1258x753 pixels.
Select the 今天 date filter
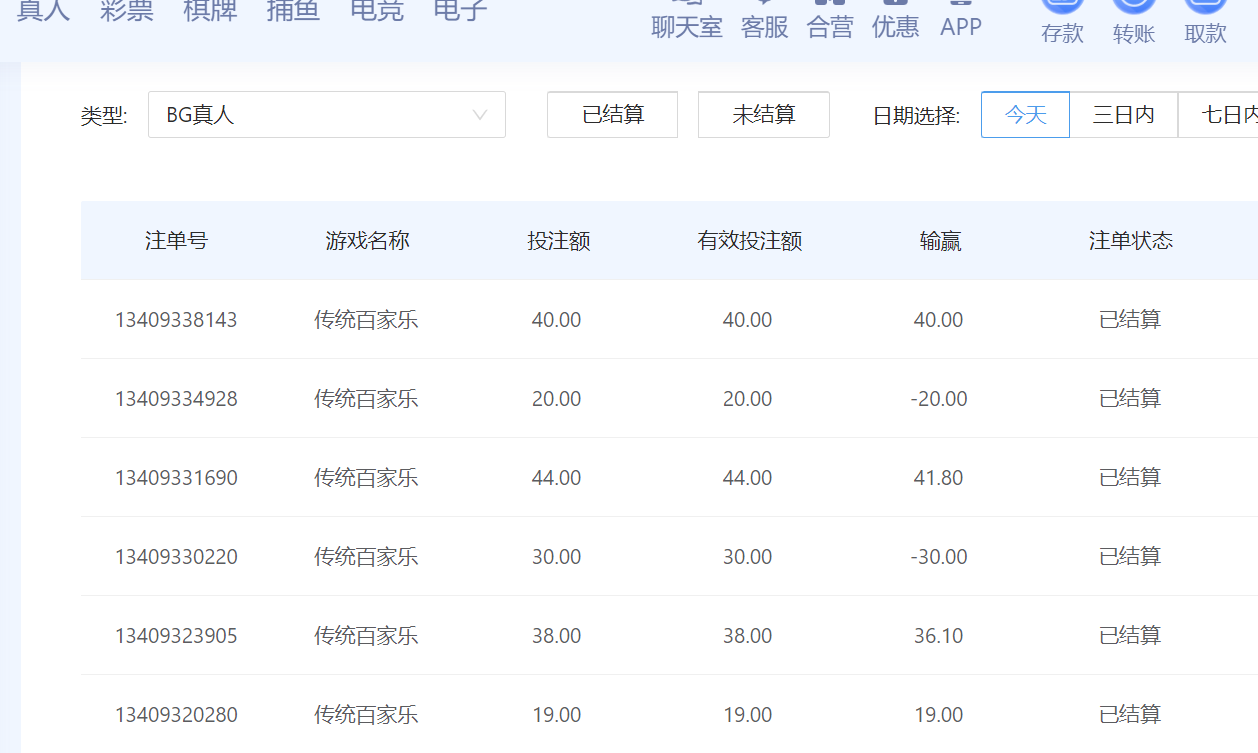point(1025,115)
